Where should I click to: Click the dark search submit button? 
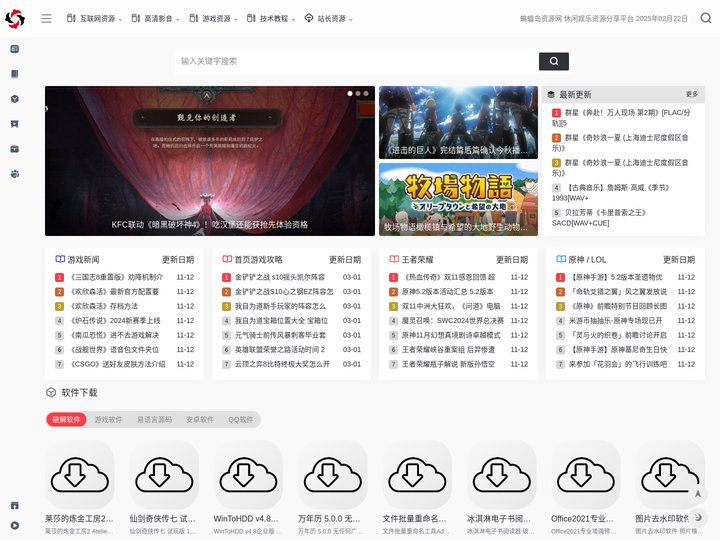[x=554, y=61]
